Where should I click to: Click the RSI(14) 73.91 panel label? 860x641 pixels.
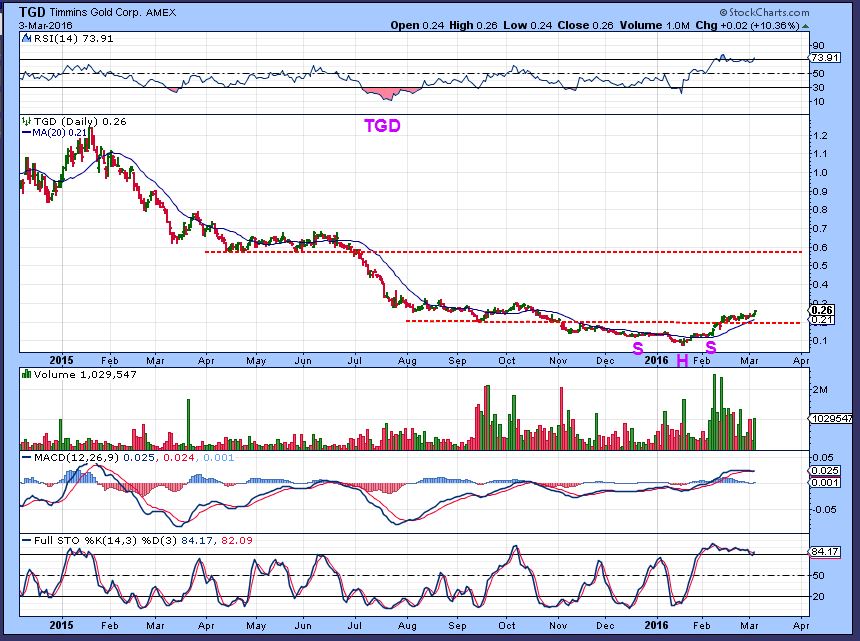[x=73, y=38]
